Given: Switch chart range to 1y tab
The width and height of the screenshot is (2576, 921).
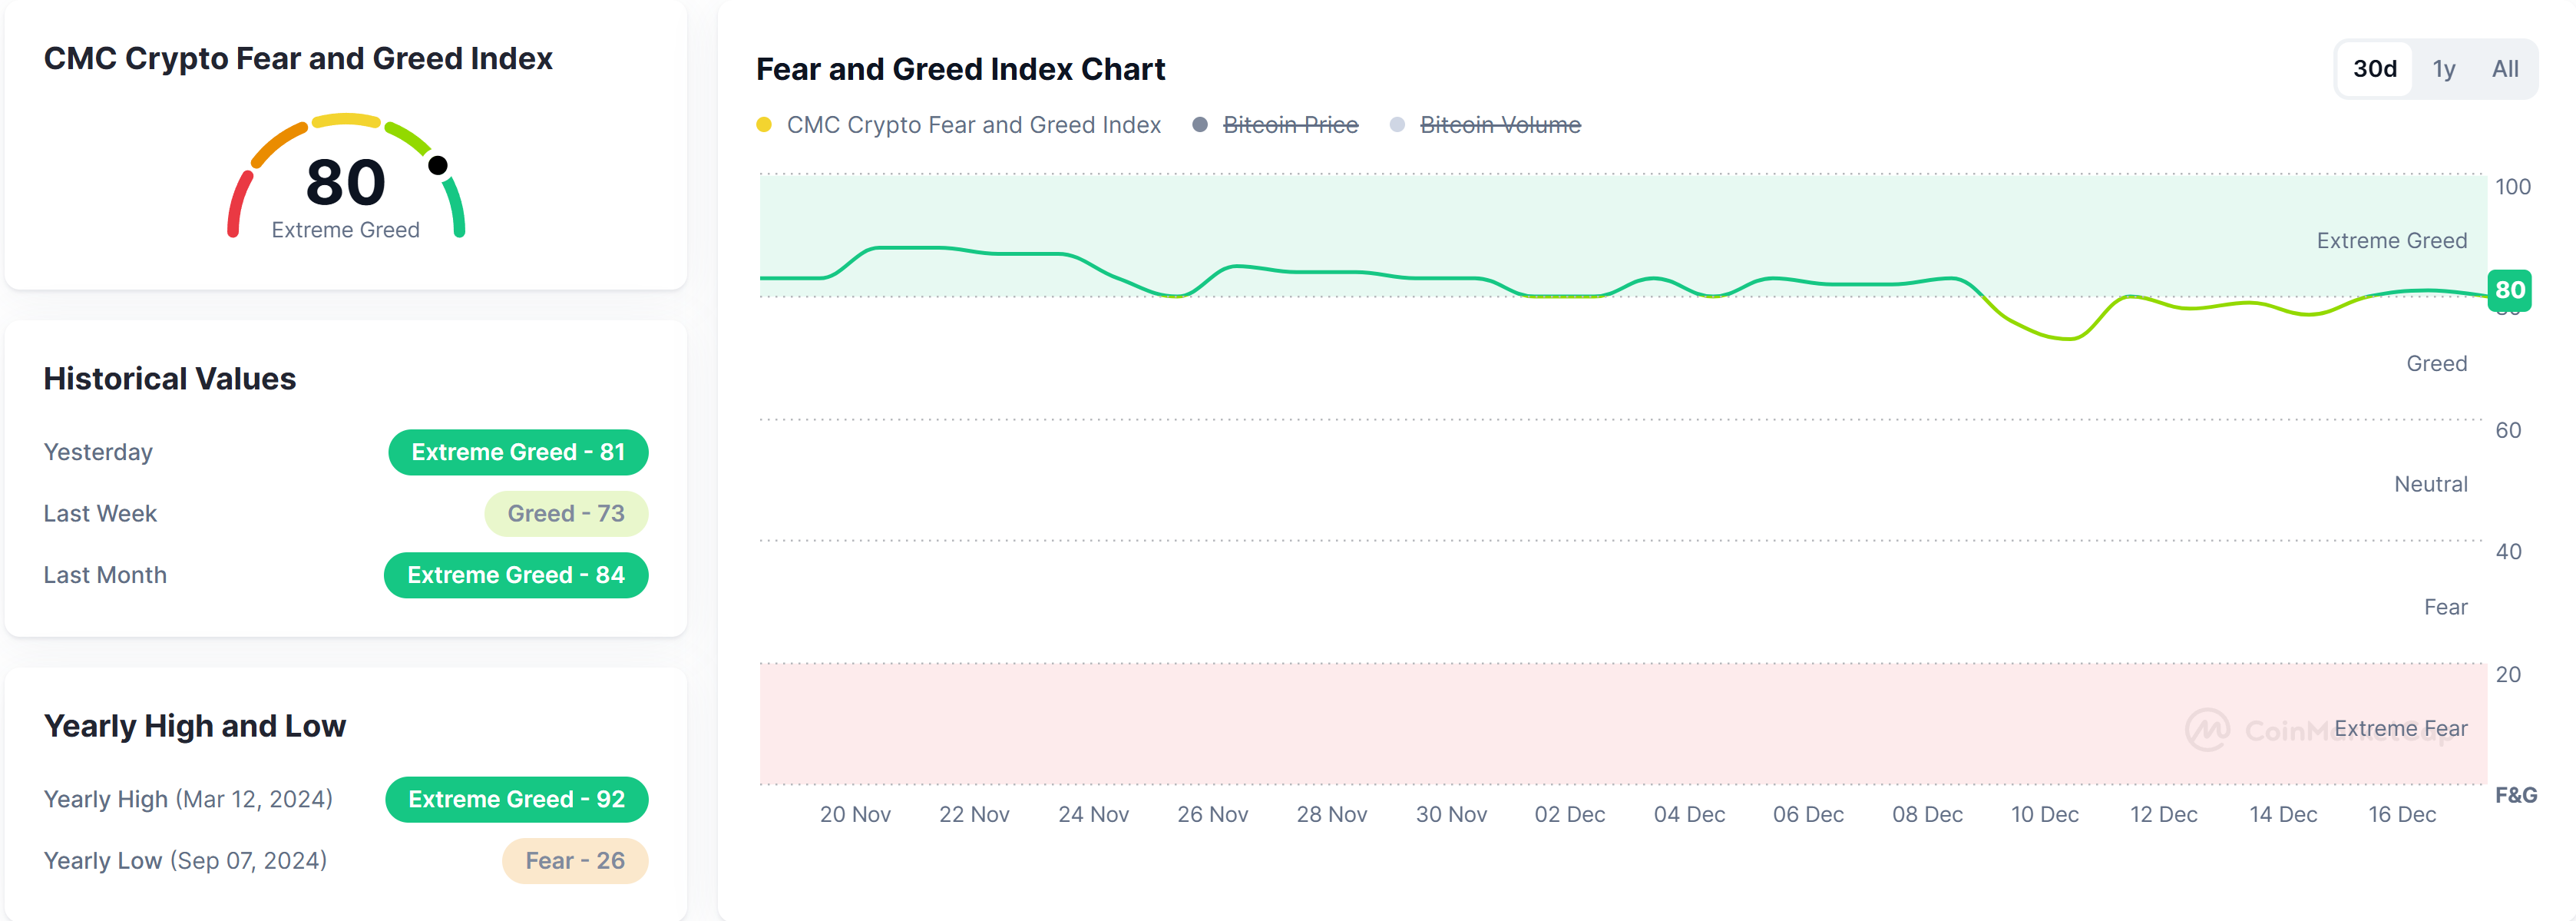Looking at the screenshot, I should 2443,69.
